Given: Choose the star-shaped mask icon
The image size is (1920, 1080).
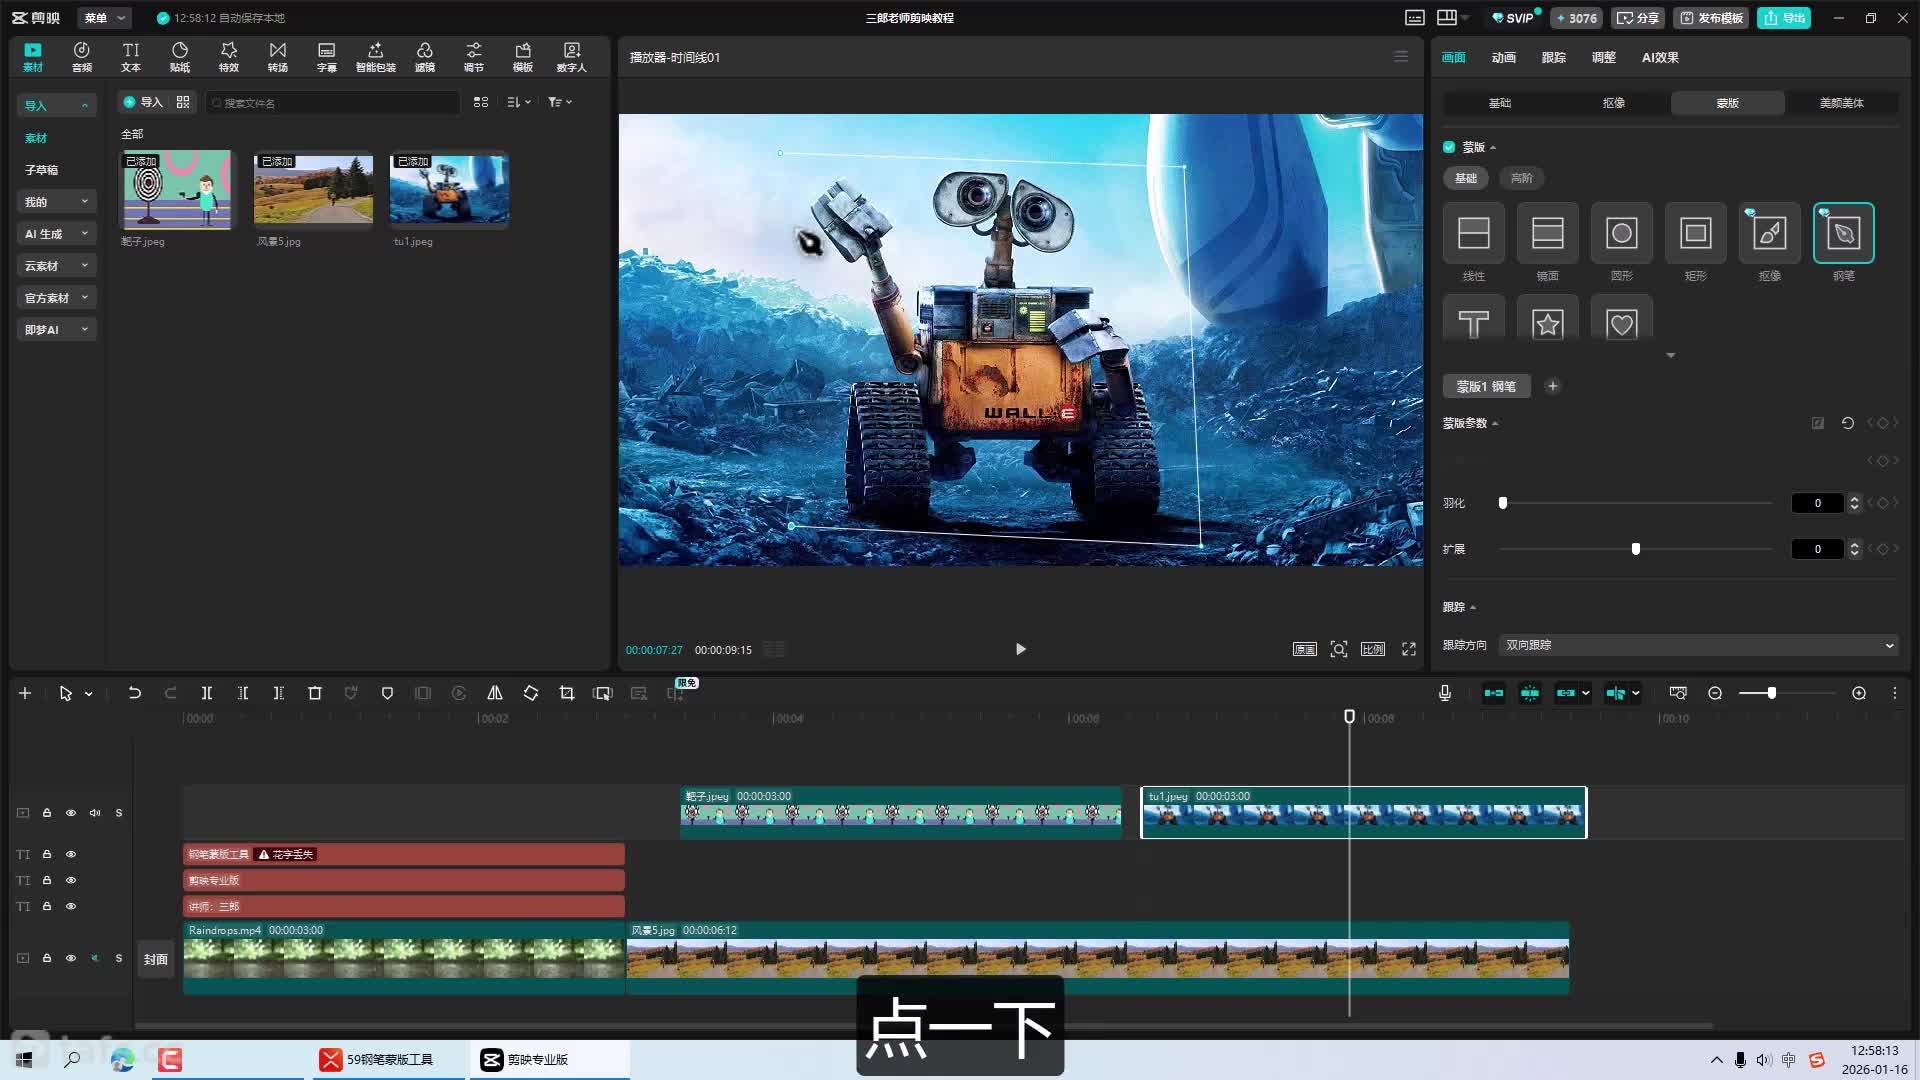Looking at the screenshot, I should coord(1547,322).
